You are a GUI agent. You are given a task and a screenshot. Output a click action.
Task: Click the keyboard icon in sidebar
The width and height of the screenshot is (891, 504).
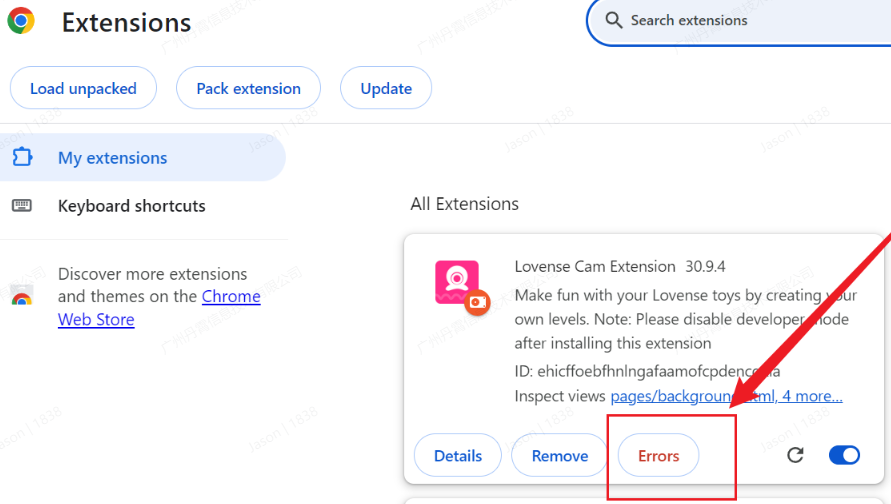click(22, 205)
